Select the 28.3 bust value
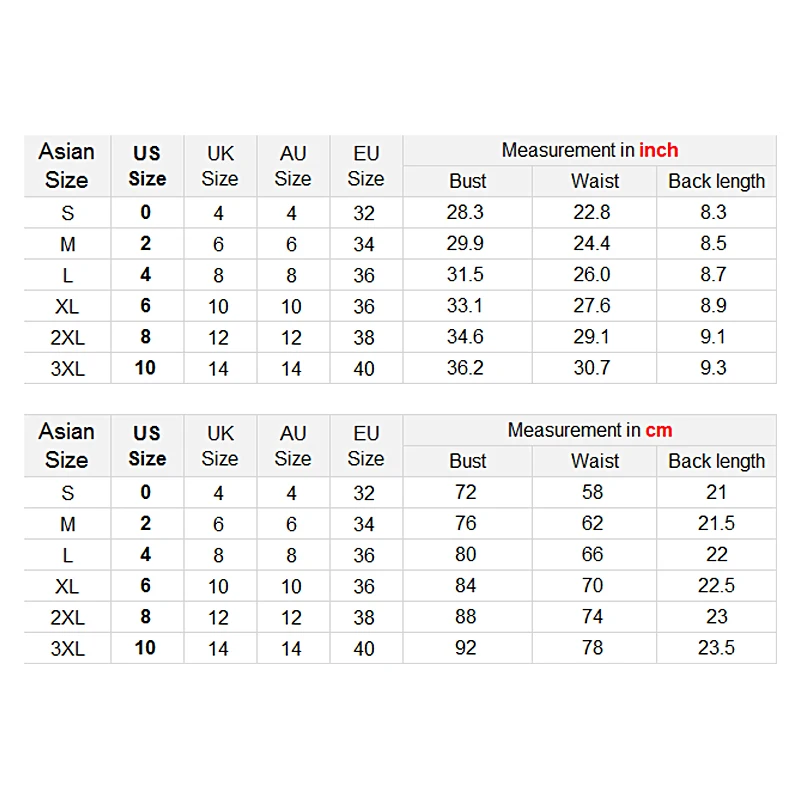Viewport: 800px width, 800px height. tap(466, 212)
